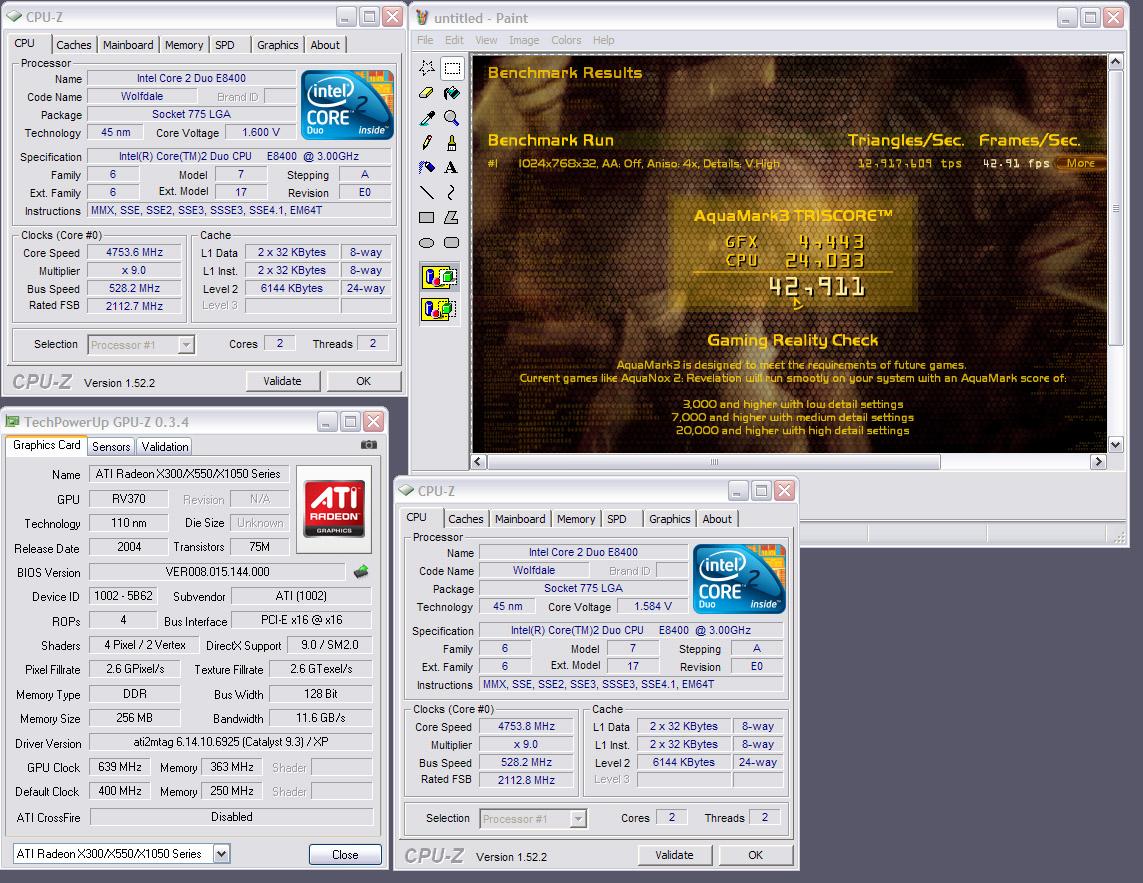Click Paint vertical scrollbar up arrow
This screenshot has height=883, width=1143.
coord(1115,63)
